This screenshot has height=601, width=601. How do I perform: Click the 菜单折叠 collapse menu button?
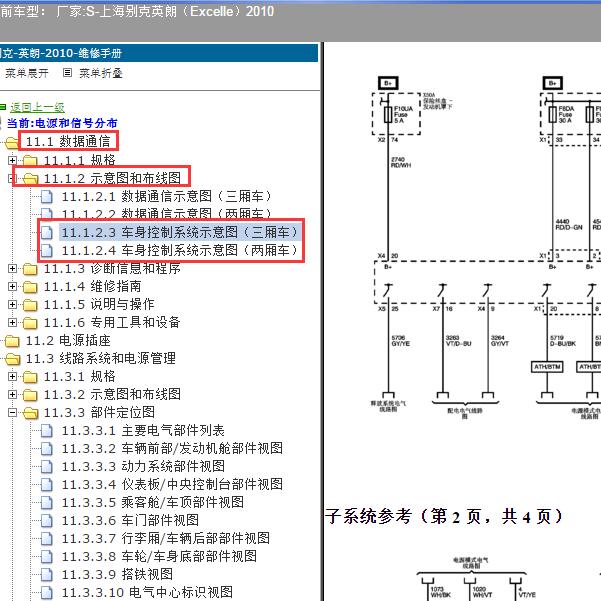click(100, 73)
